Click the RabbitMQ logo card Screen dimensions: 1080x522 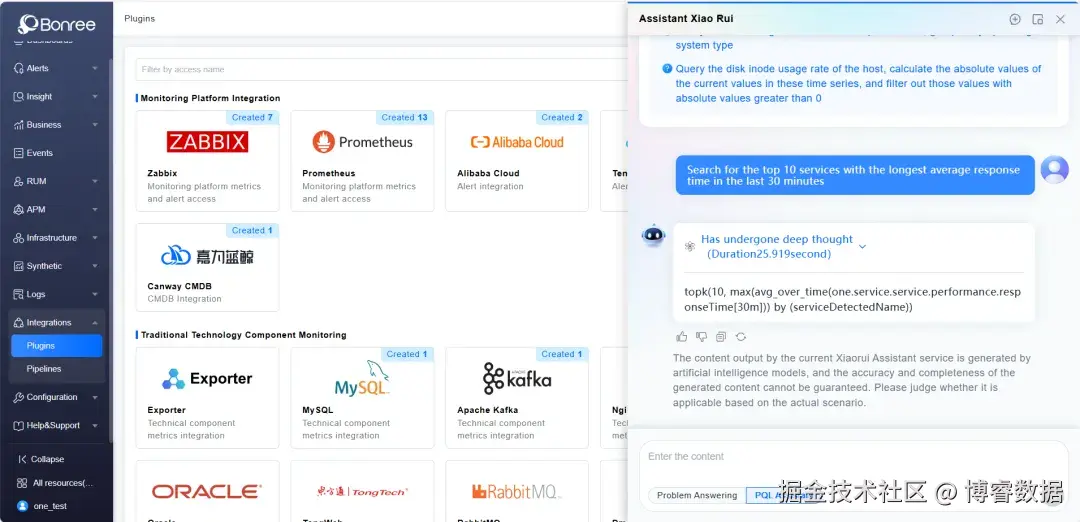click(517, 492)
